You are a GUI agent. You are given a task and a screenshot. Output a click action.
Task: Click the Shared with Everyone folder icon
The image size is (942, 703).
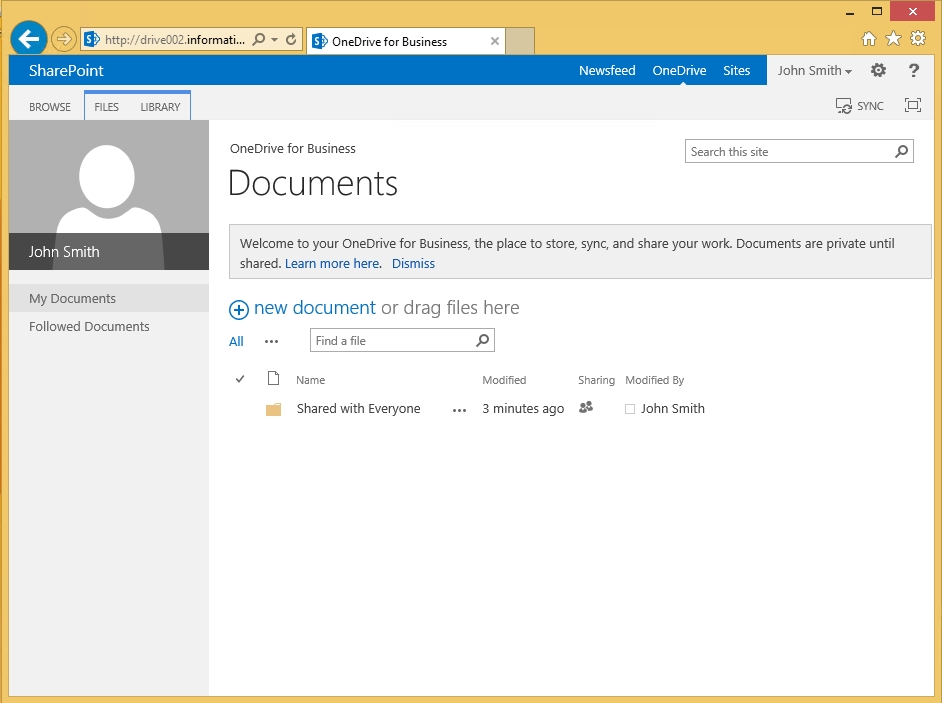[273, 409]
